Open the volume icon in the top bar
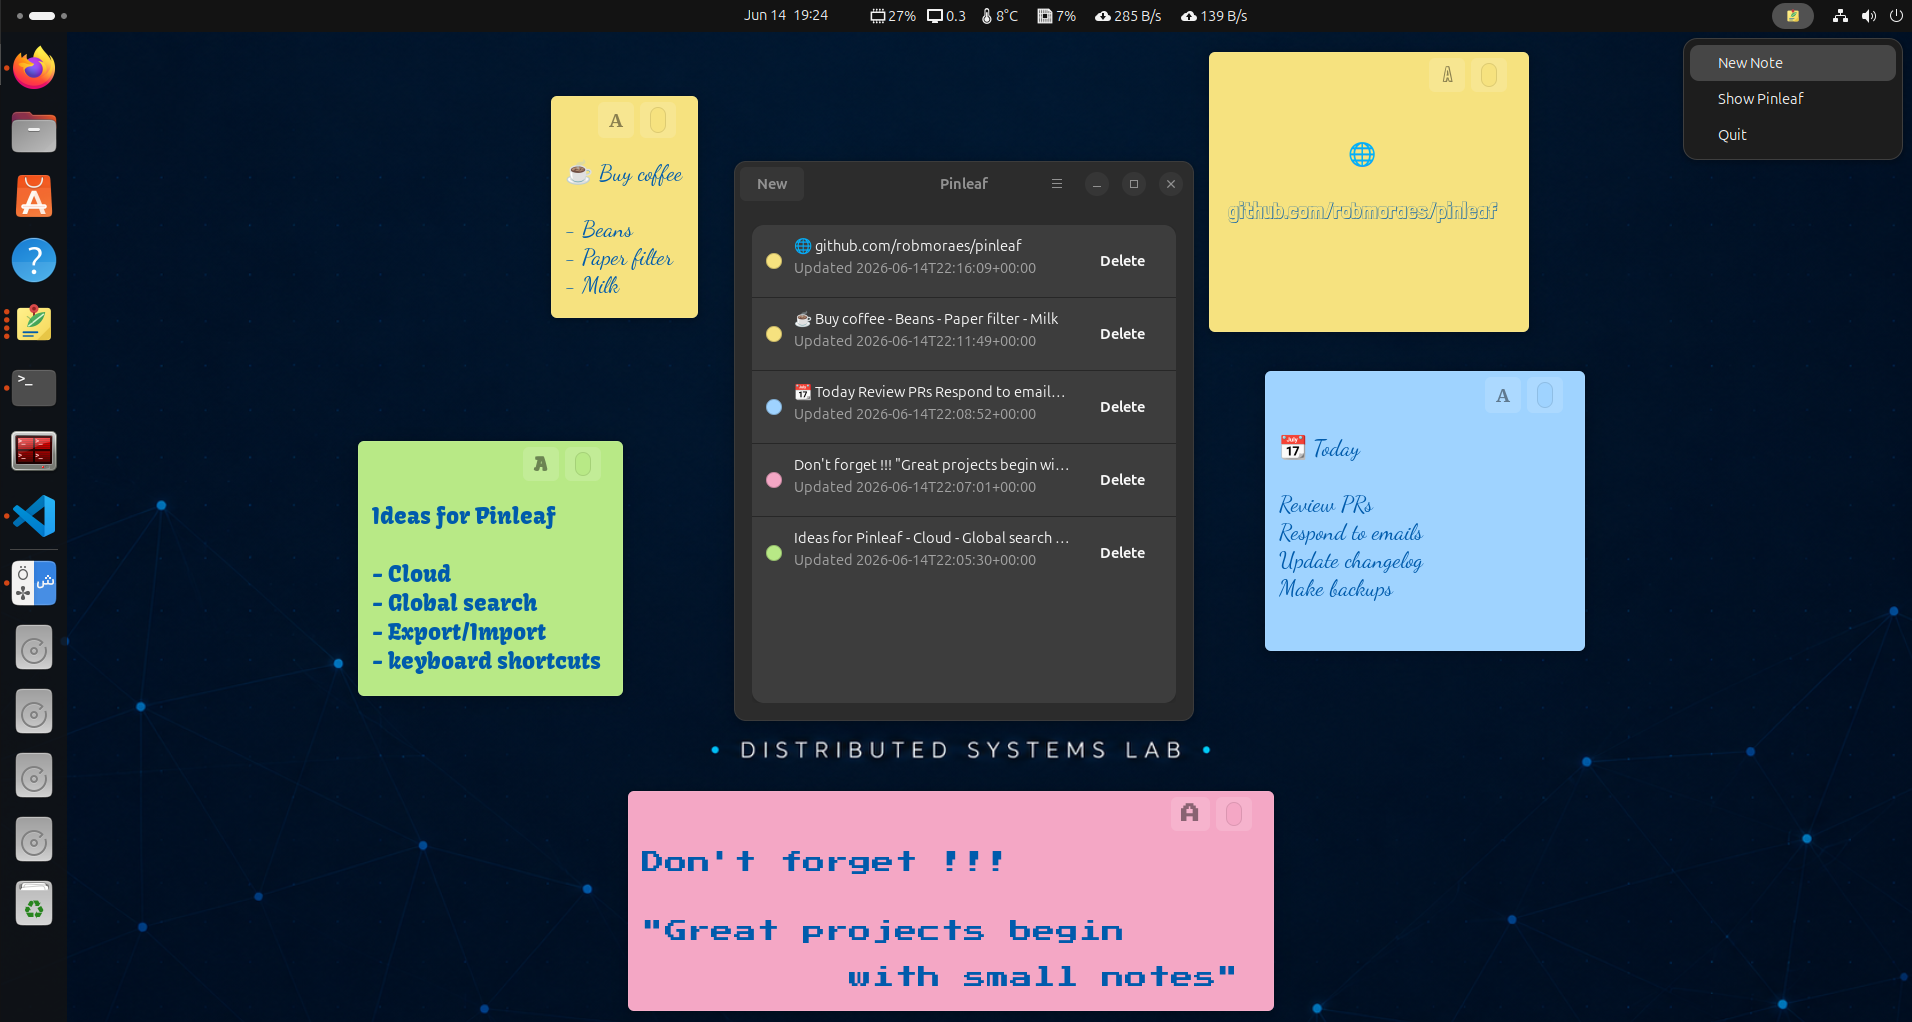The width and height of the screenshot is (1912, 1022). pos(1868,16)
